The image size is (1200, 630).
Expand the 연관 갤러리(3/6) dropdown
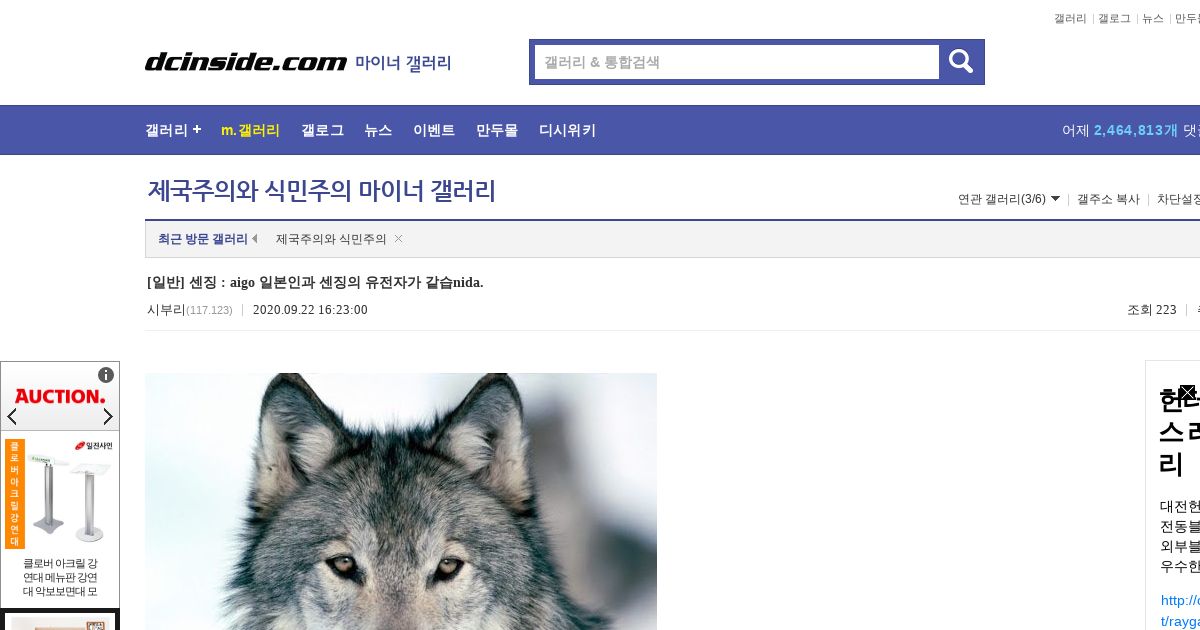tap(1009, 199)
